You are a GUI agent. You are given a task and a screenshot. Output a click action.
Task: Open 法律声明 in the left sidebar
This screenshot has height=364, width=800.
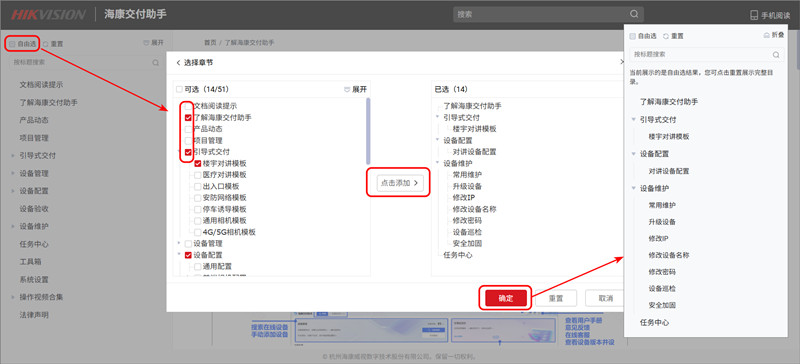point(34,315)
